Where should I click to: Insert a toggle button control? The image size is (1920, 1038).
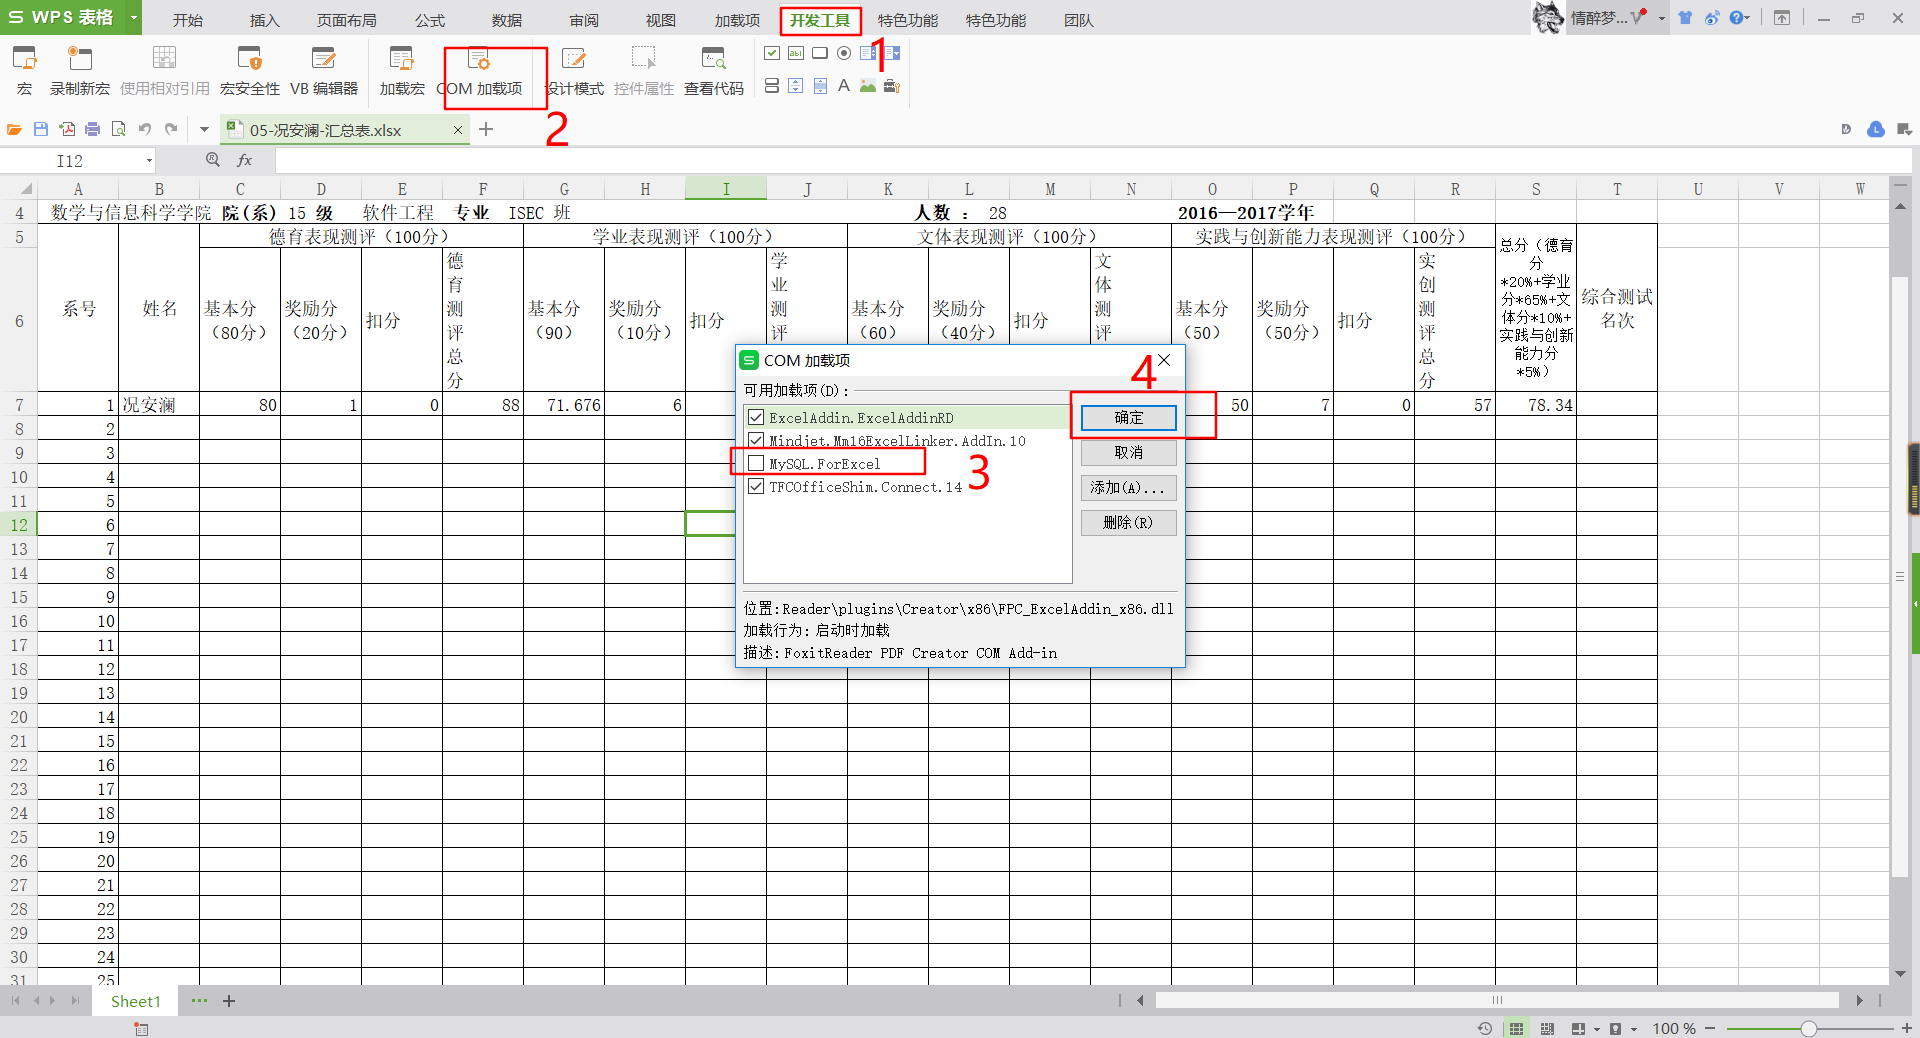point(772,86)
